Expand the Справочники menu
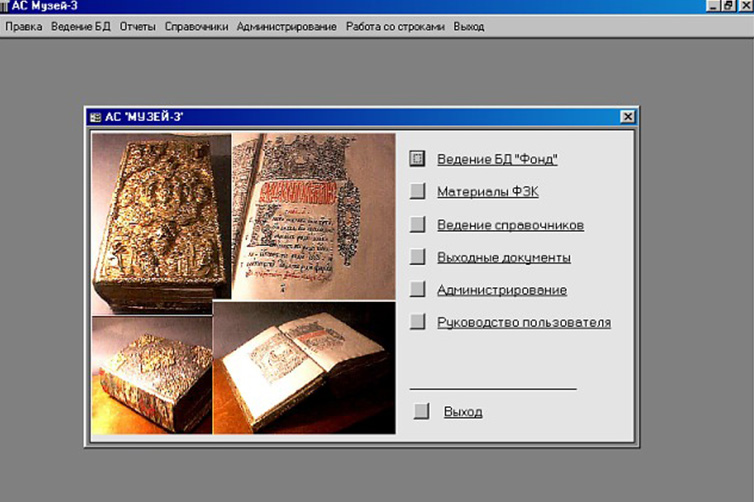 click(196, 27)
